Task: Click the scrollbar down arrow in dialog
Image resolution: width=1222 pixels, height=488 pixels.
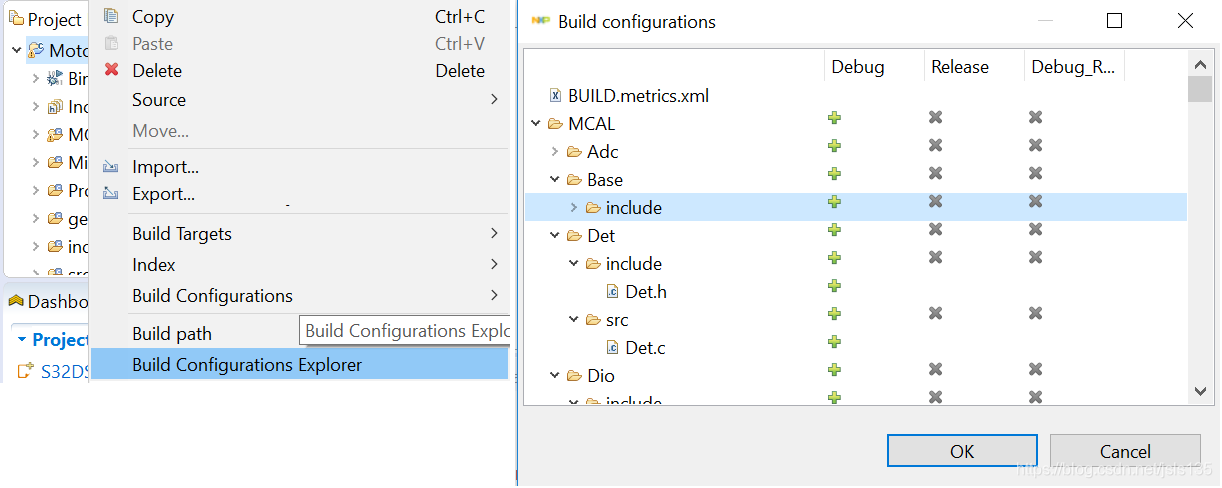Action: (1199, 392)
